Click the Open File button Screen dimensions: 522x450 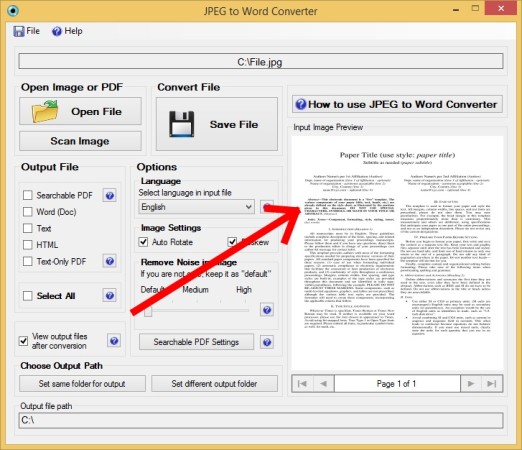[80, 111]
